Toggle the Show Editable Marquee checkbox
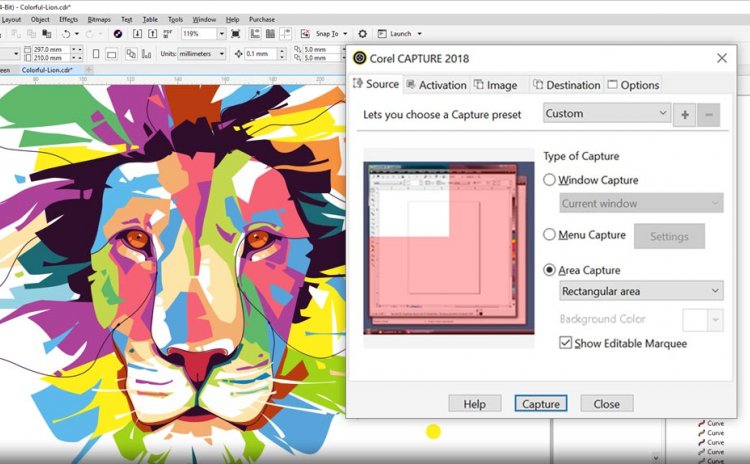Screen dimensions: 750x464 click(x=565, y=343)
